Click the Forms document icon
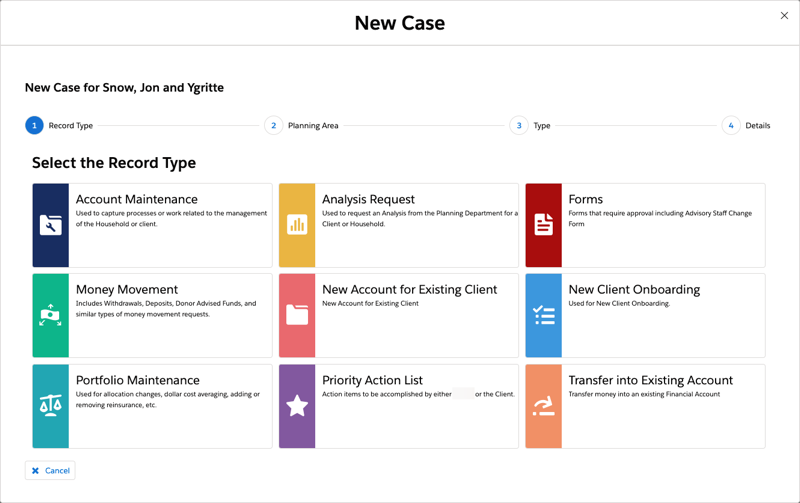Image resolution: width=800 pixels, height=503 pixels. pyautogui.click(x=543, y=225)
